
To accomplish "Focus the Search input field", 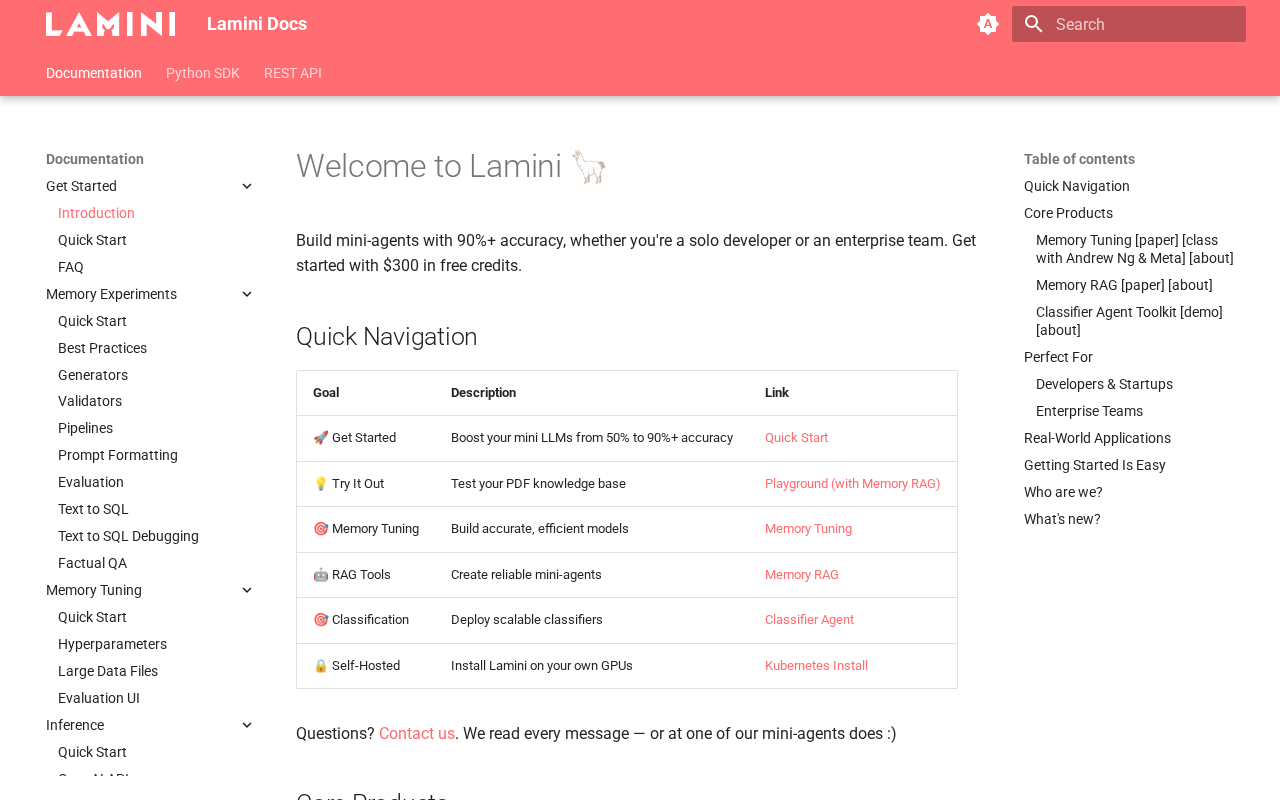I will coord(1129,24).
